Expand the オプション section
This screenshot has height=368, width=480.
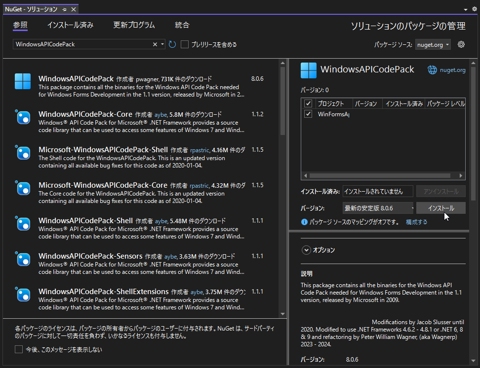coord(306,250)
